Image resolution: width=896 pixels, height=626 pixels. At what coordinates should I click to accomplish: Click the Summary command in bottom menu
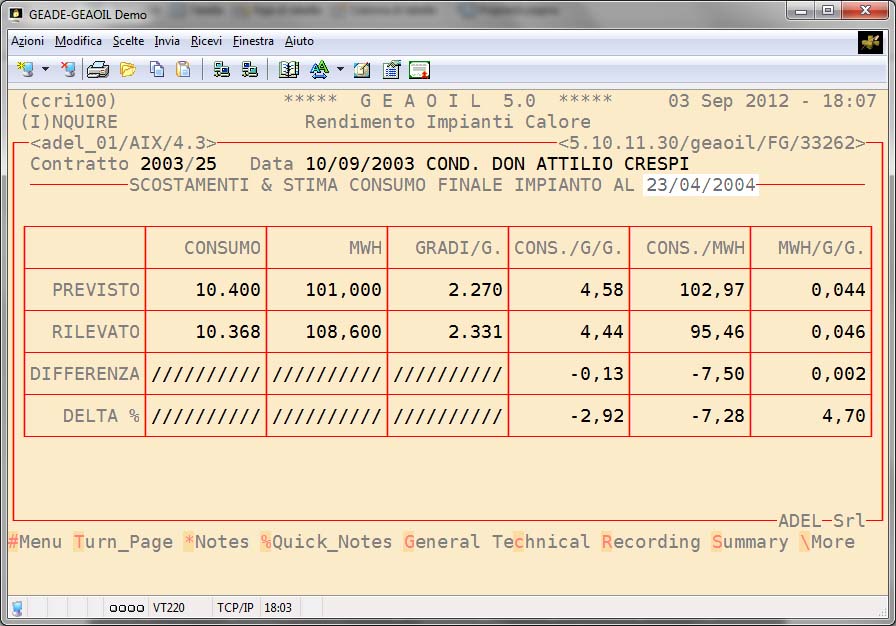click(750, 542)
